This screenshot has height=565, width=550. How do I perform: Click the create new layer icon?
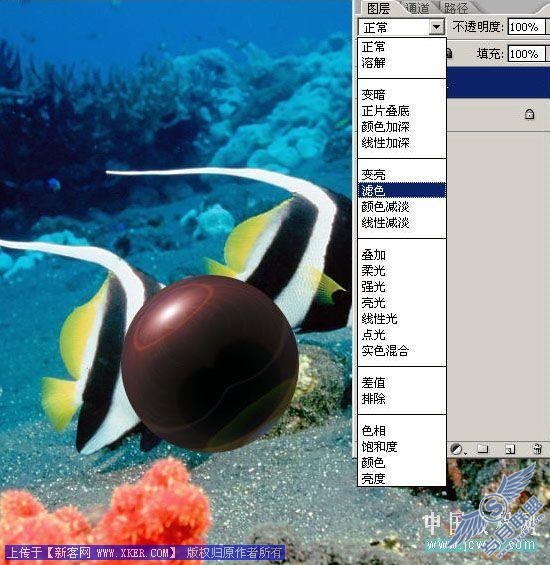pyautogui.click(x=510, y=449)
